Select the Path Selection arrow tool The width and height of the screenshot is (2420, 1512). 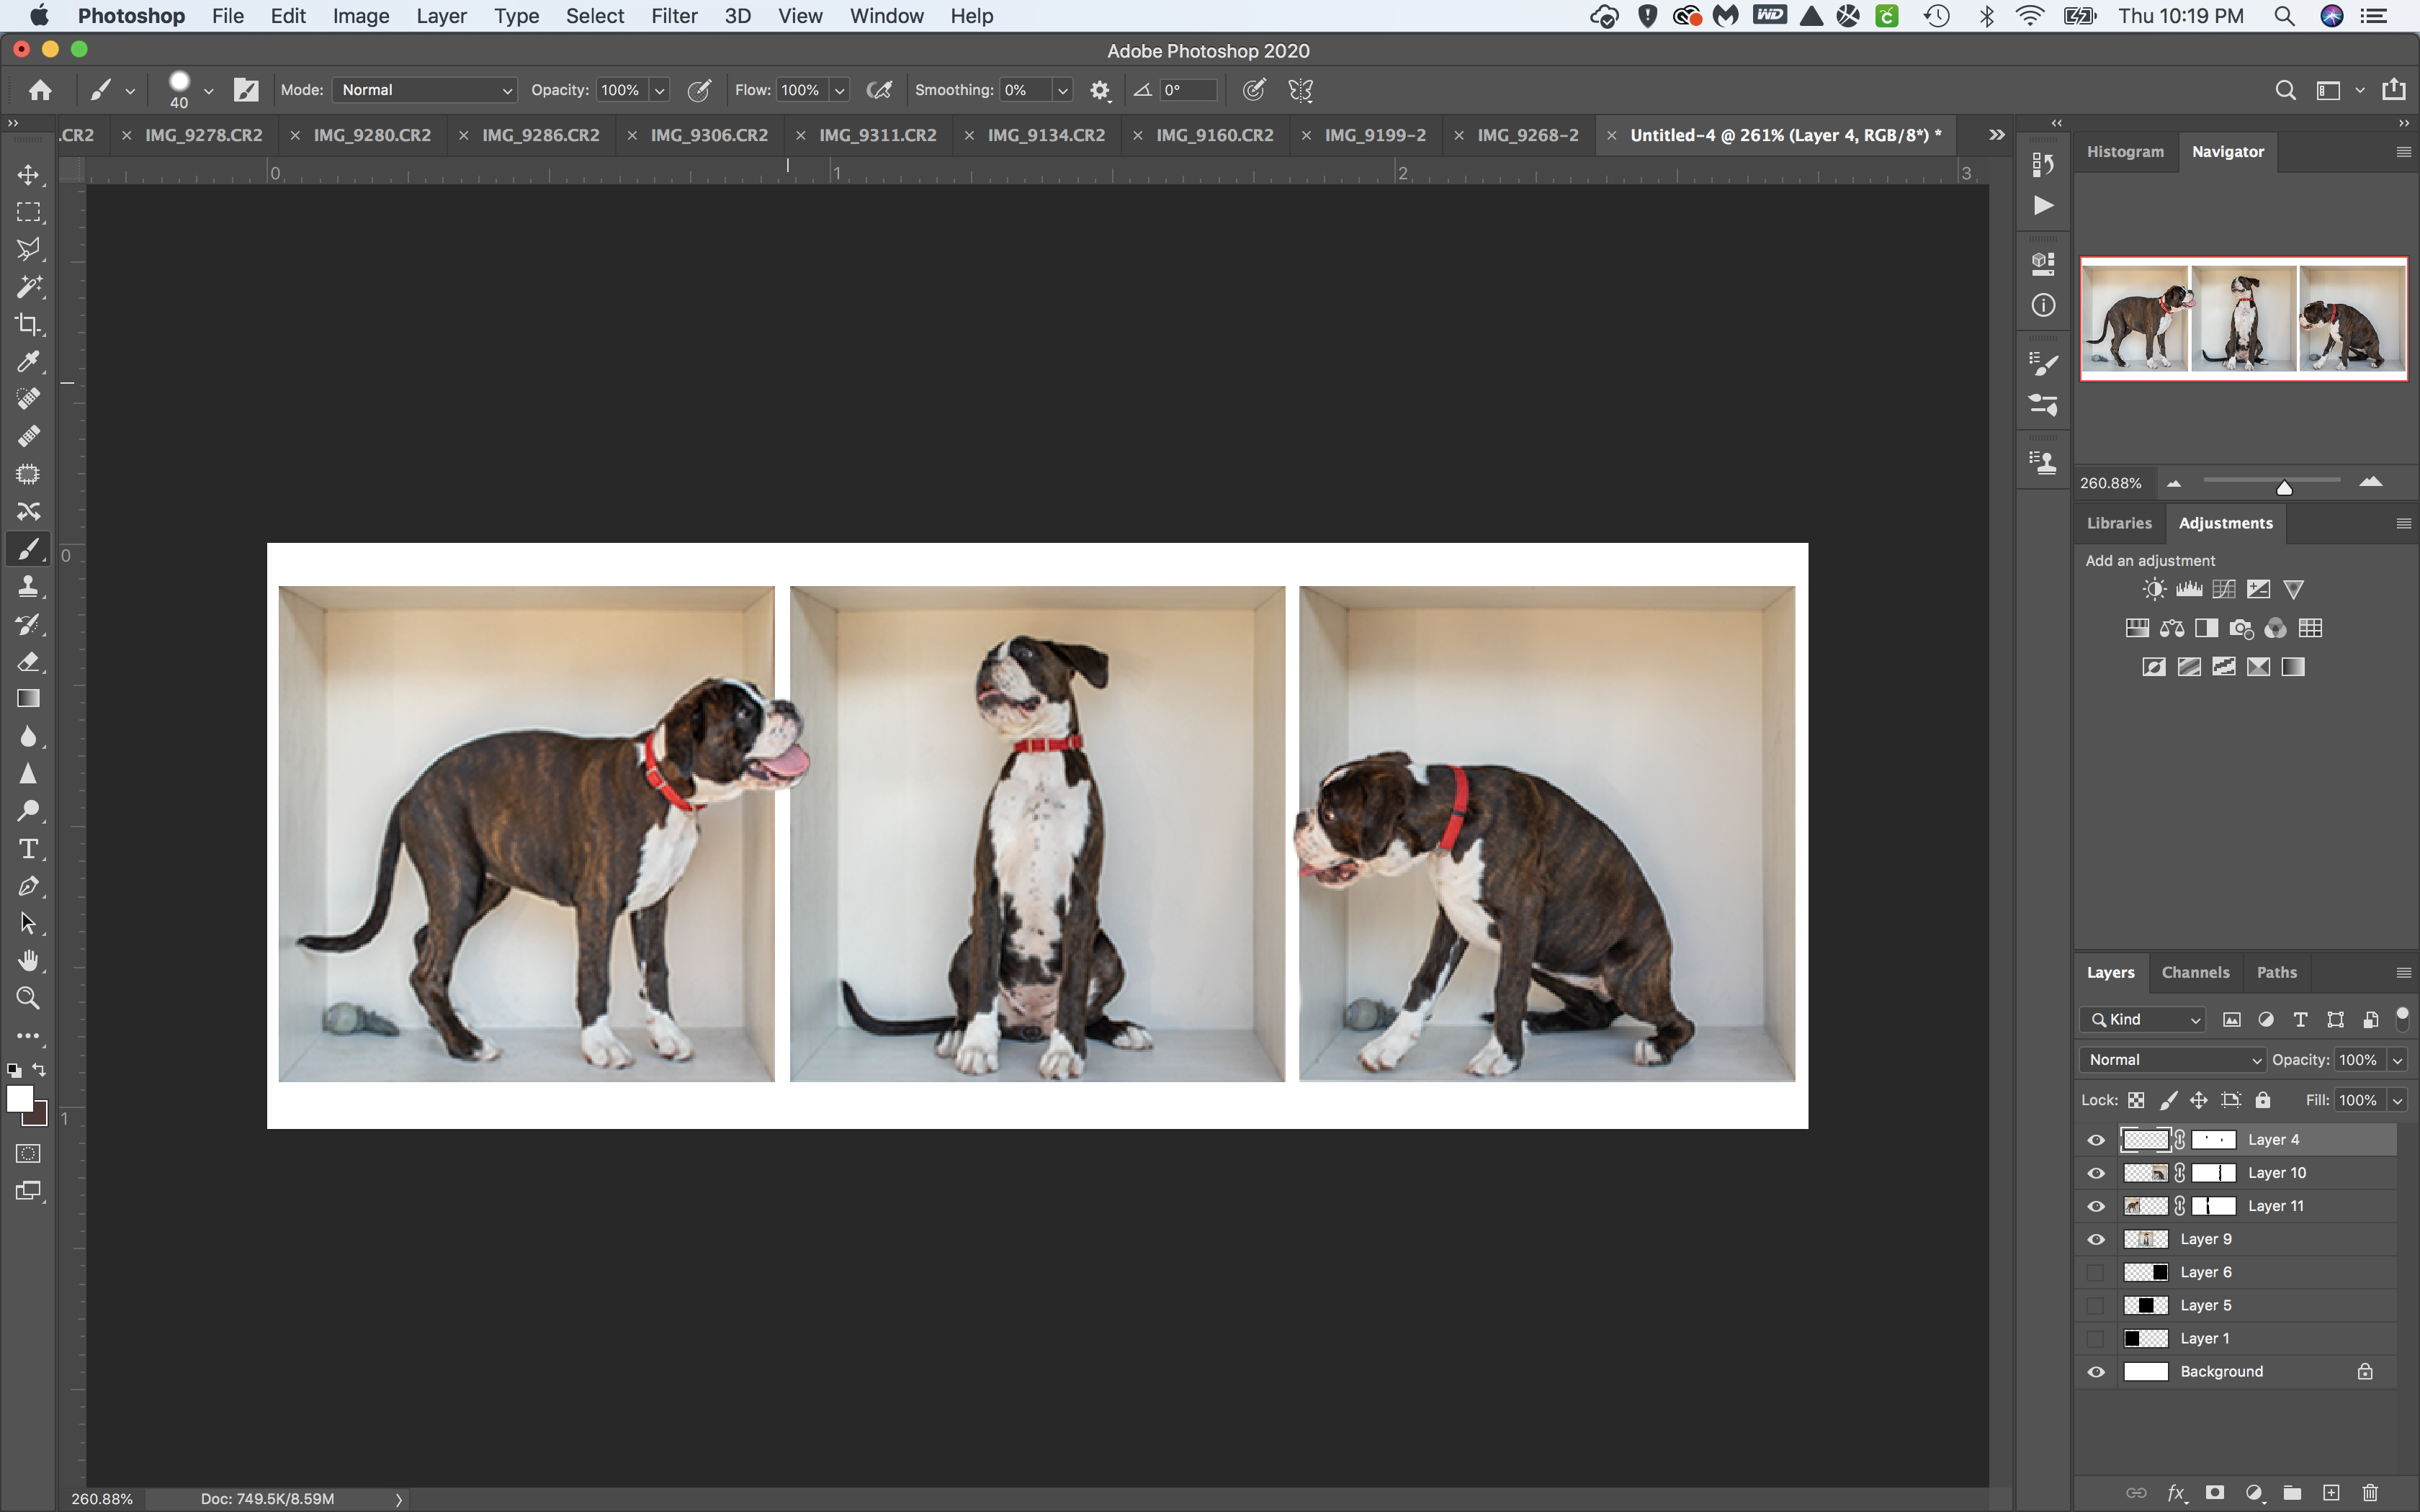tap(28, 923)
